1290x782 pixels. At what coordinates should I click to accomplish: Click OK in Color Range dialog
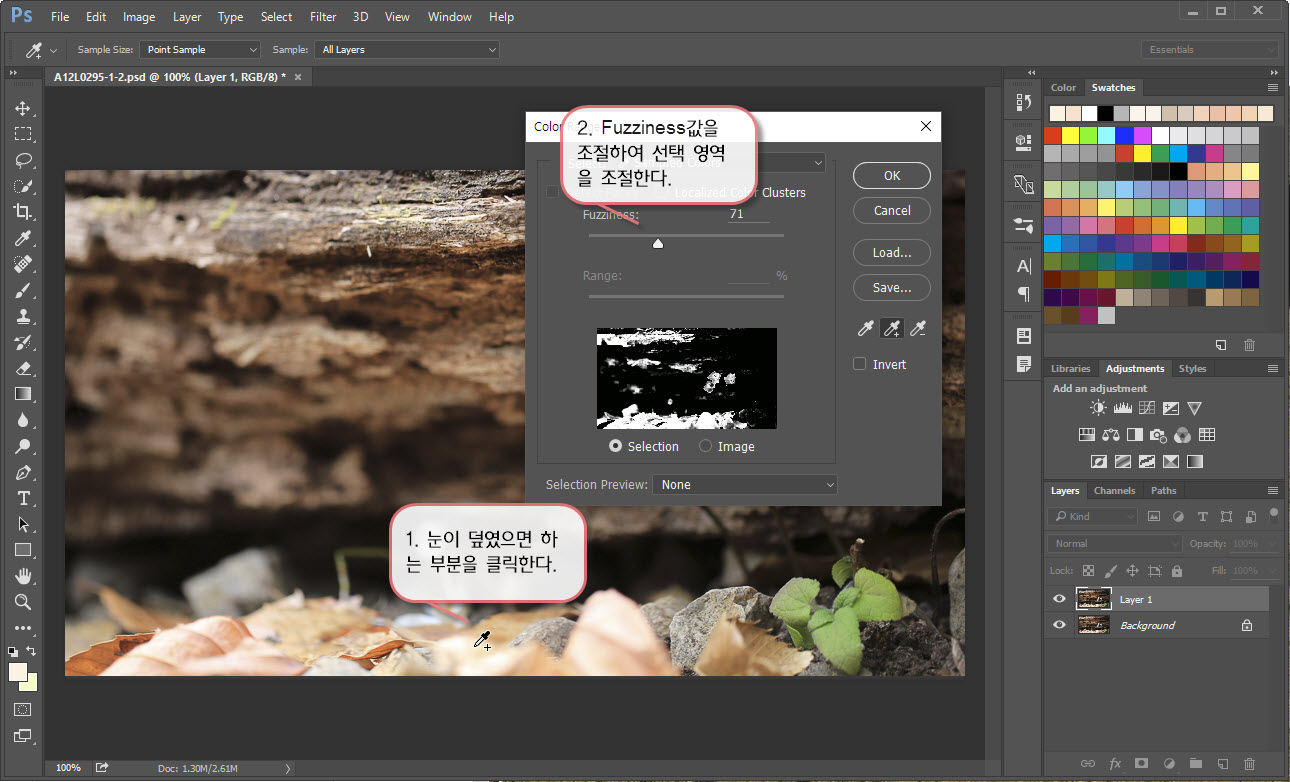[892, 175]
